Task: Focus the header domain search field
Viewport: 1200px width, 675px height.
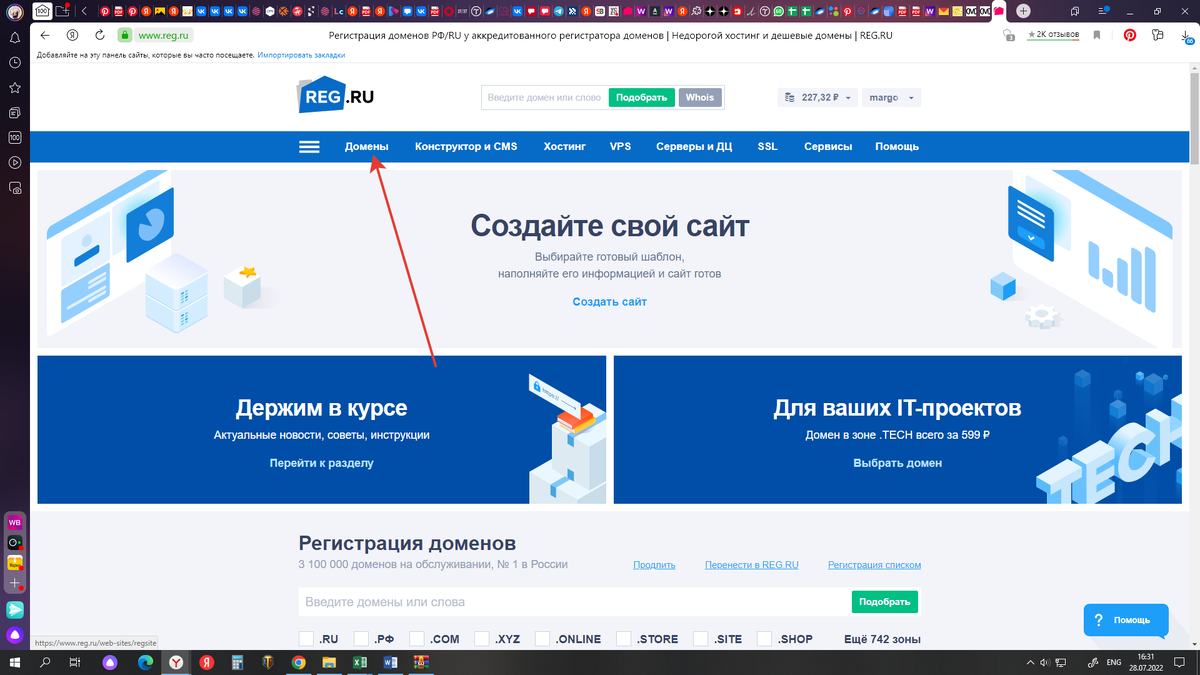Action: click(x=544, y=97)
